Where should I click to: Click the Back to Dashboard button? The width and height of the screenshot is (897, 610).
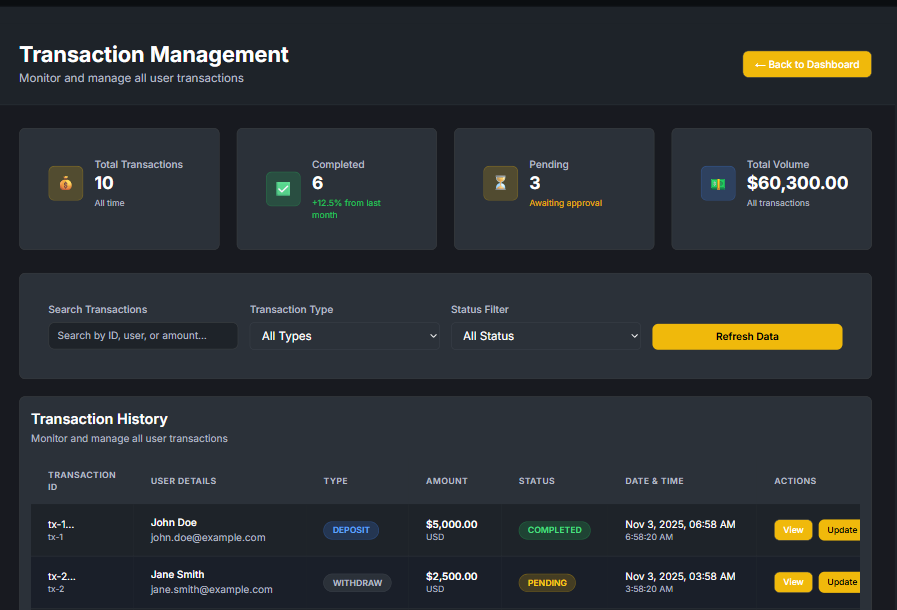coord(806,64)
